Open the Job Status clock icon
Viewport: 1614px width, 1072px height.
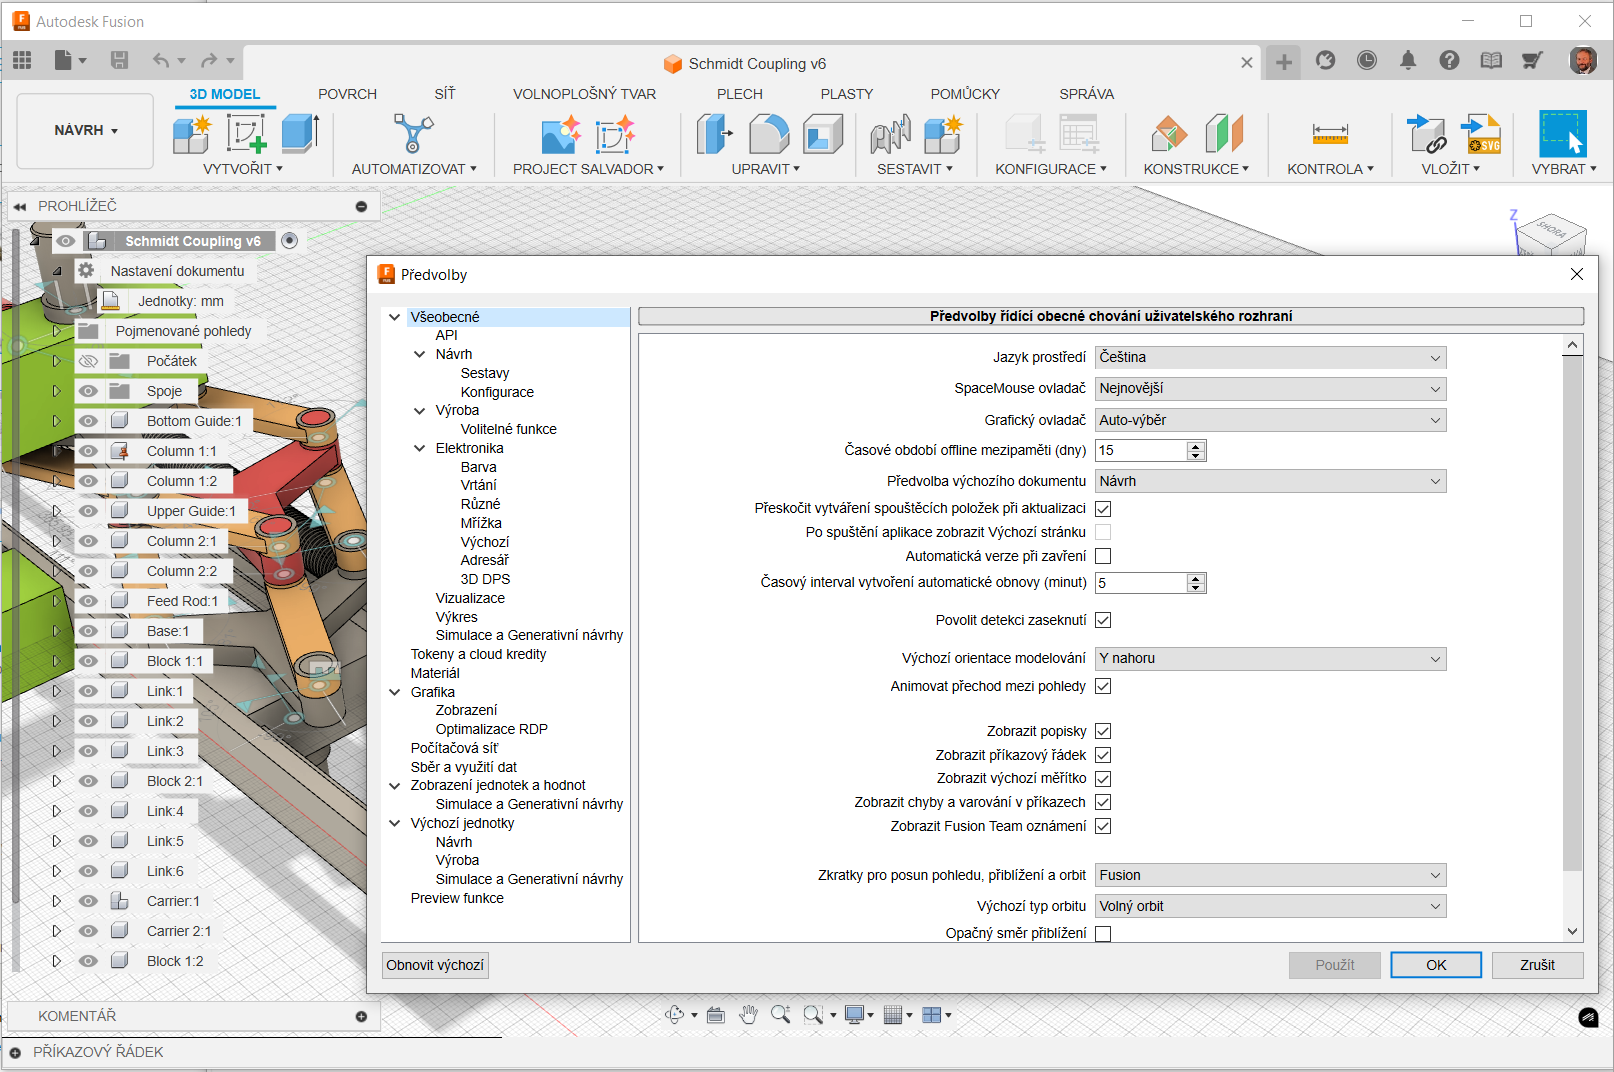[x=1366, y=61]
